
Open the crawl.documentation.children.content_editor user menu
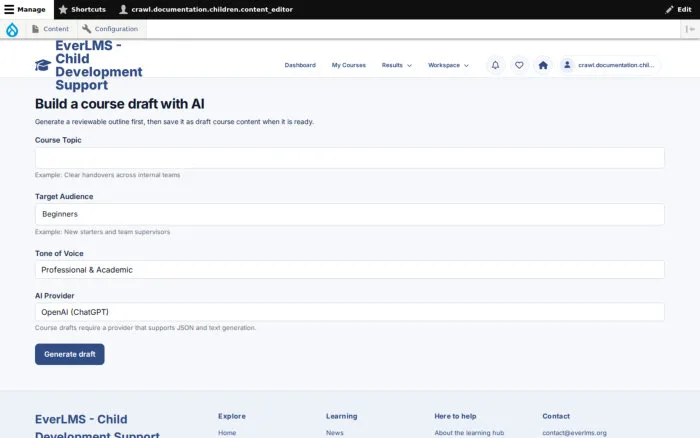206,9
